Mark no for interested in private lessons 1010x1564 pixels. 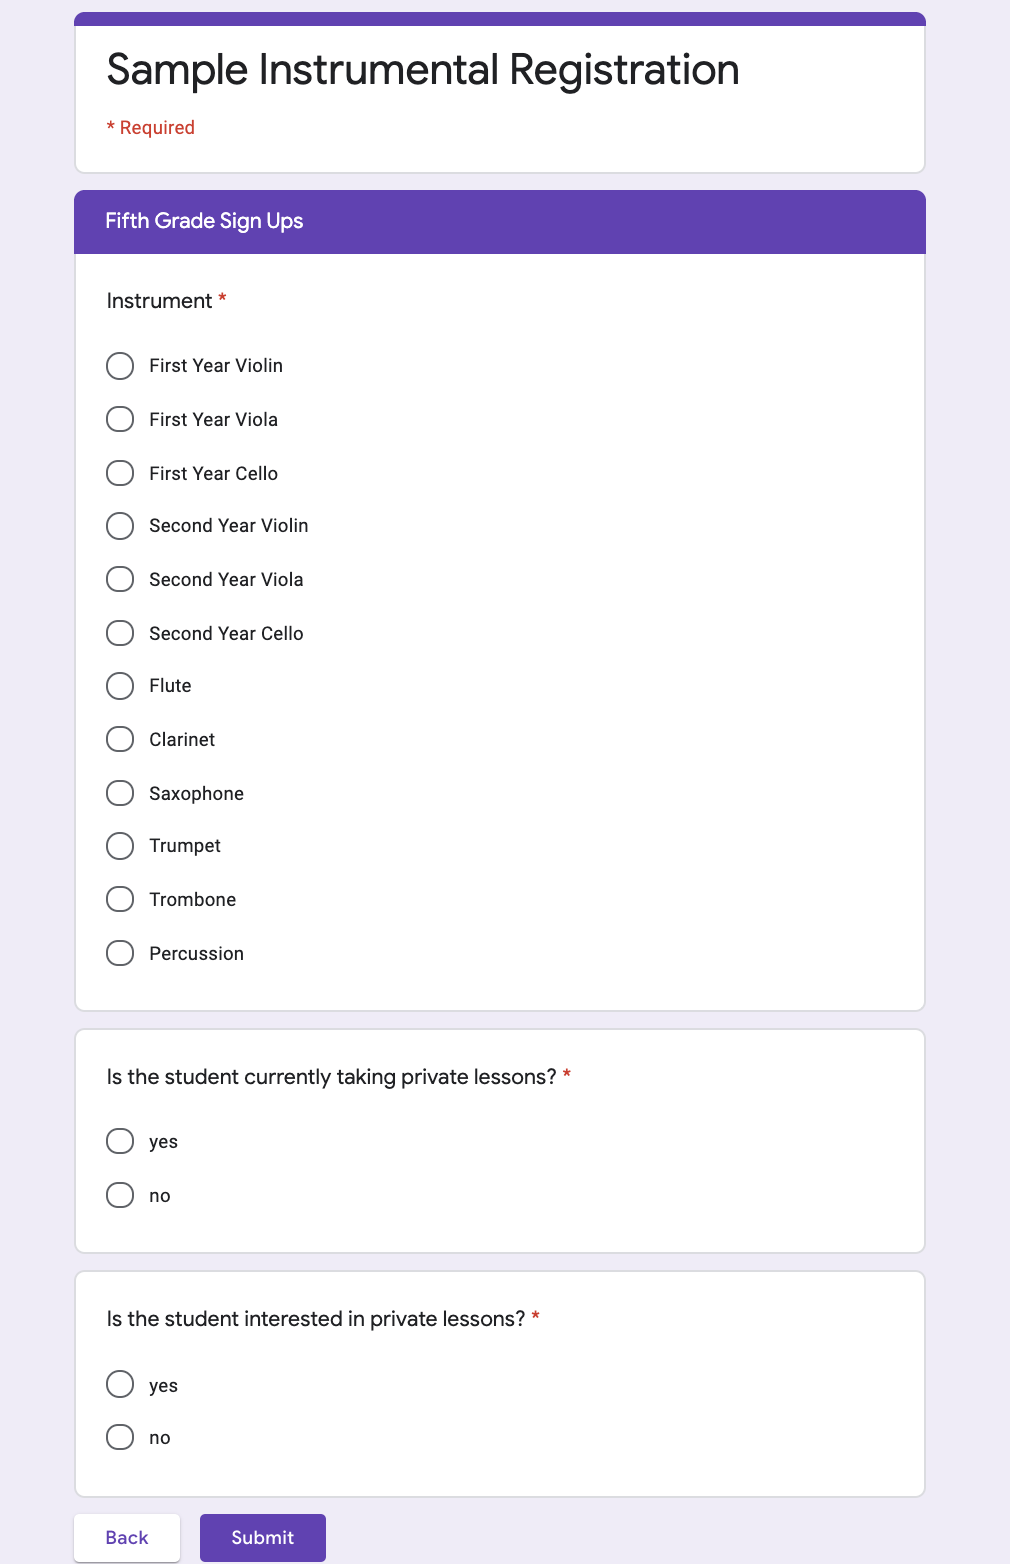120,1437
